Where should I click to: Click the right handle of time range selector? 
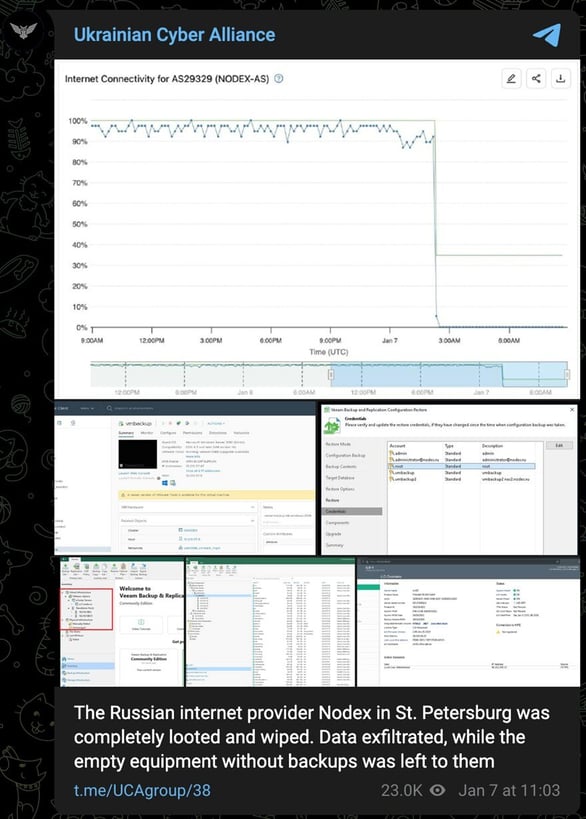pyautogui.click(x=567, y=374)
